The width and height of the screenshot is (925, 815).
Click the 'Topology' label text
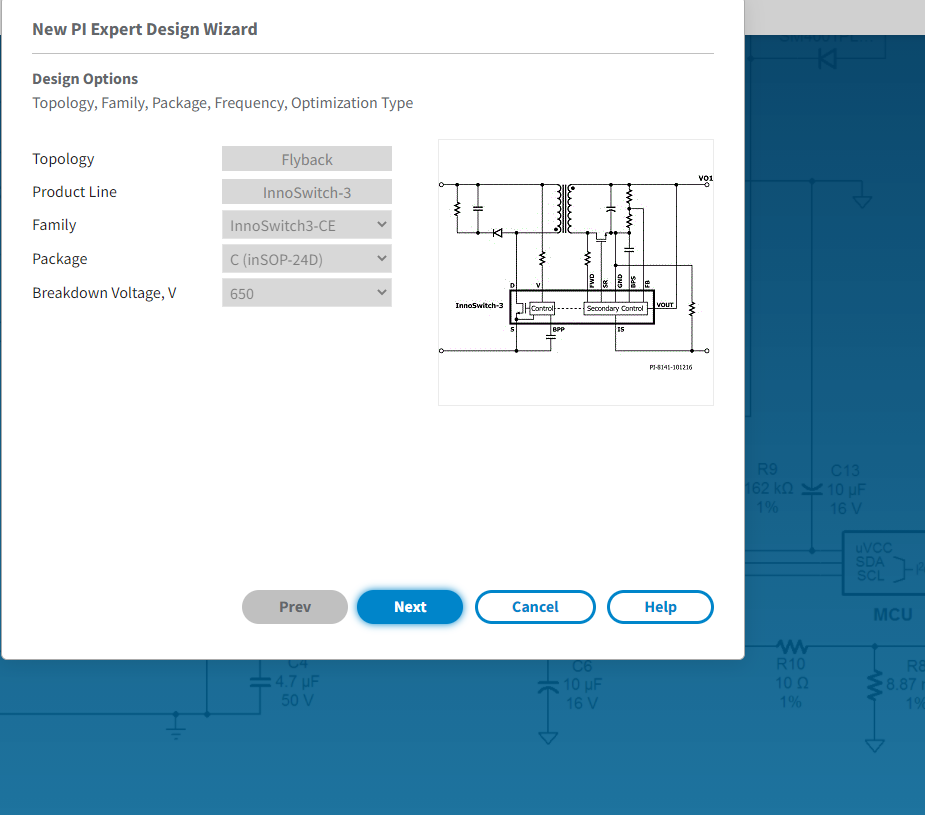click(63, 159)
